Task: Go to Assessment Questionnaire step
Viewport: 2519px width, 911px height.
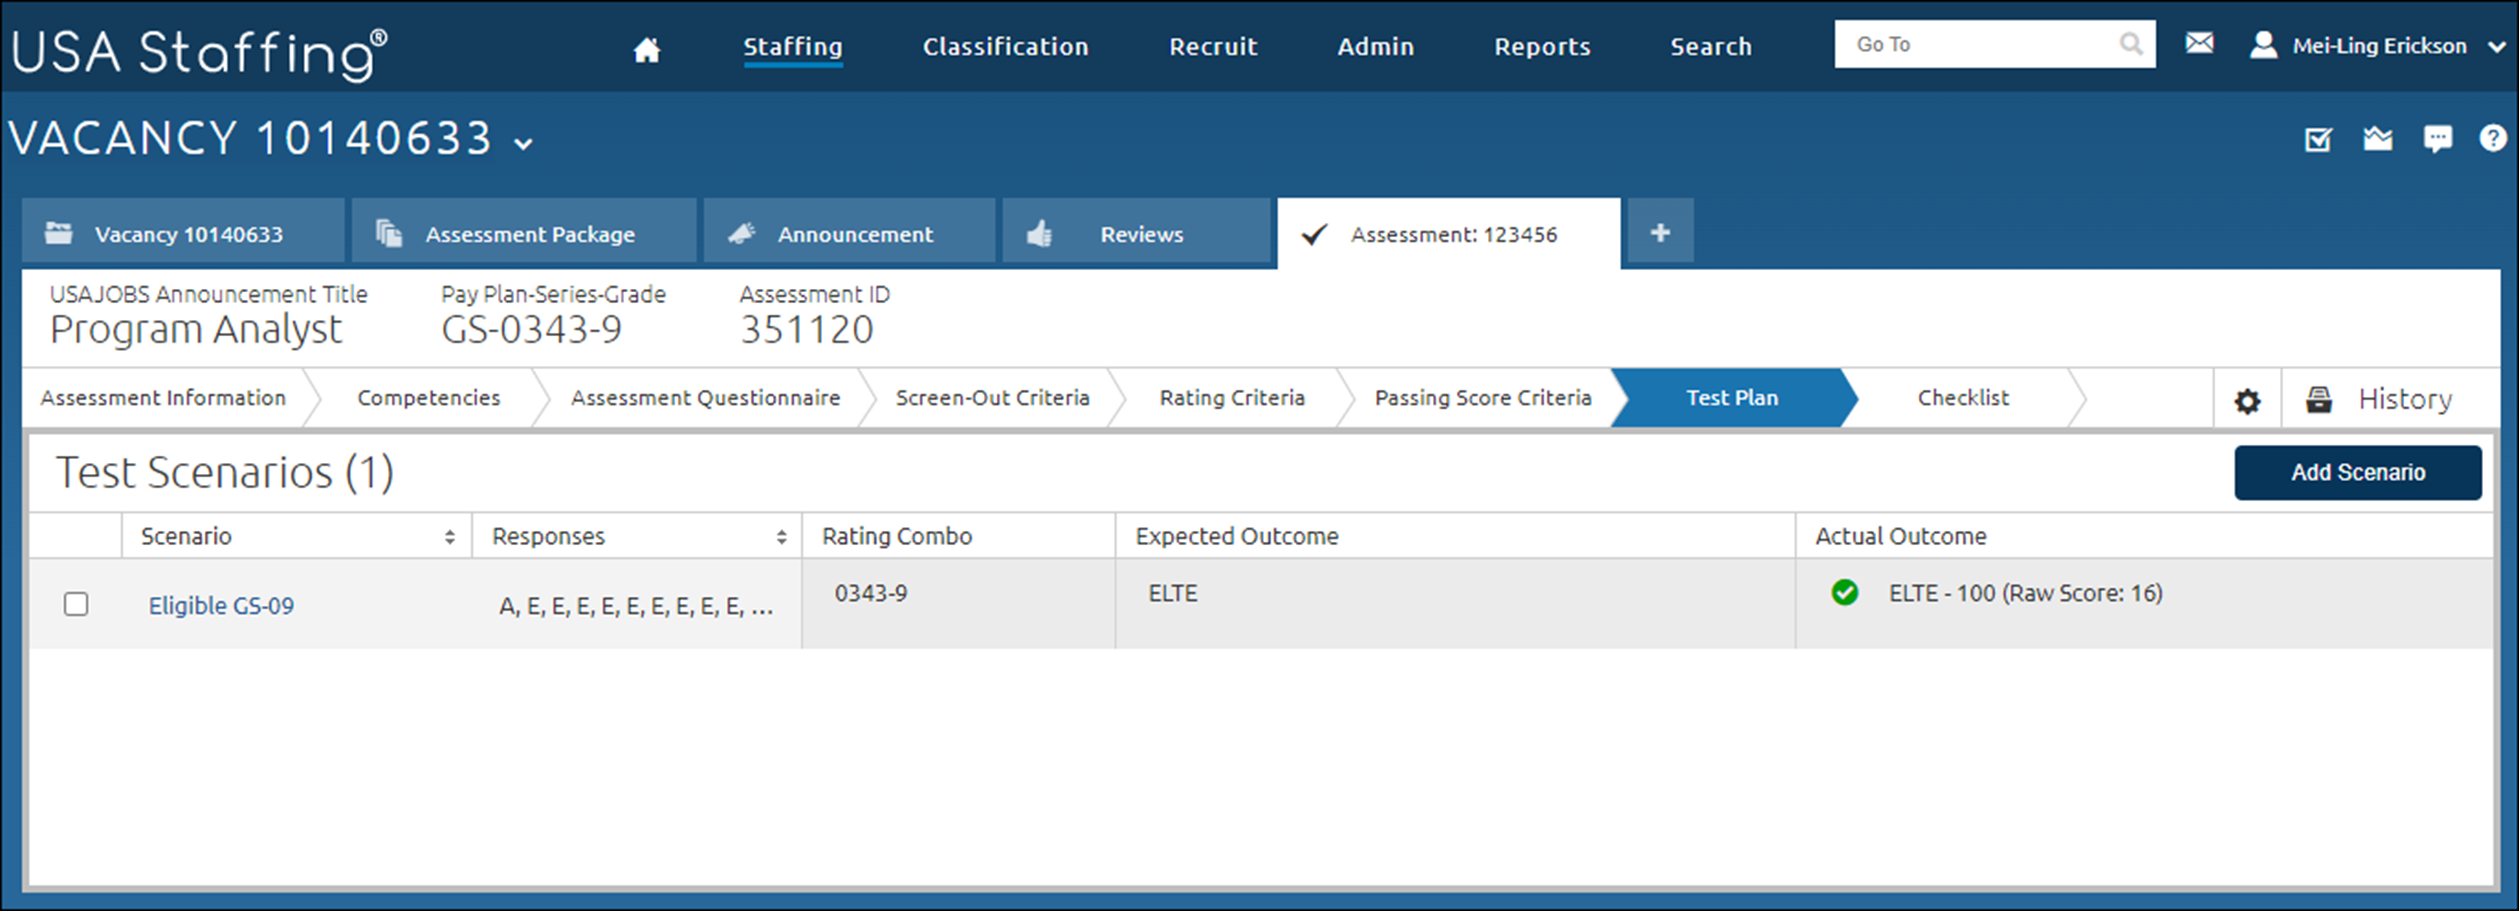Action: [x=705, y=398]
